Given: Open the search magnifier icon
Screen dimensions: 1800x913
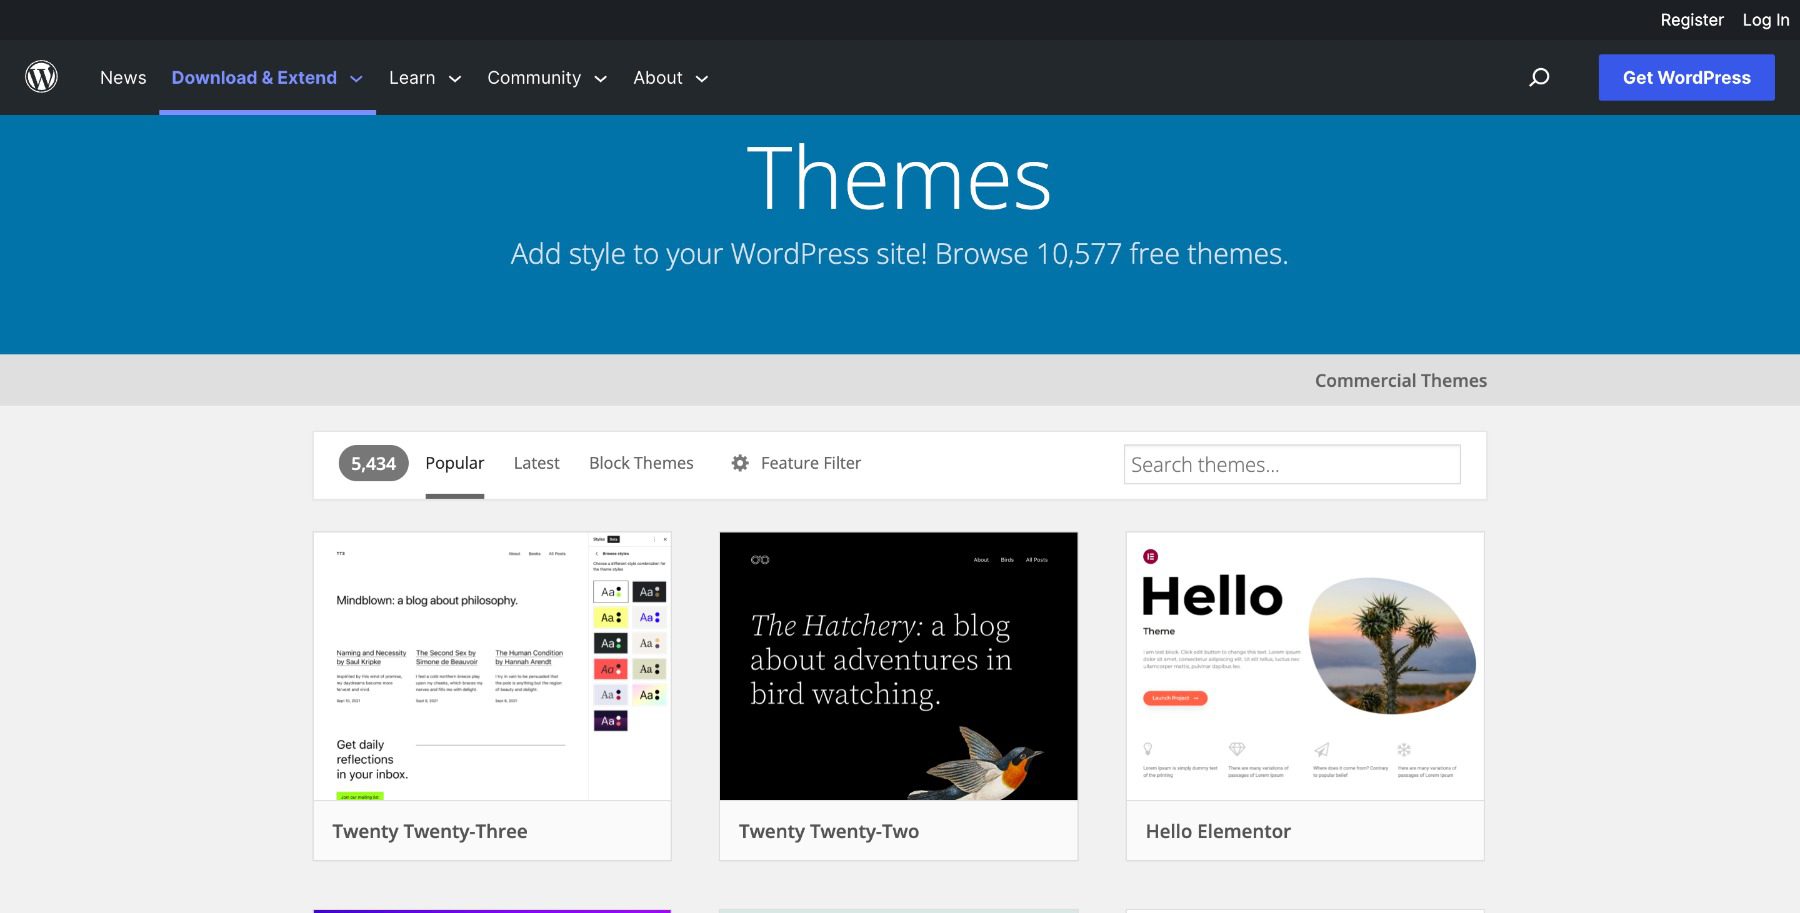Looking at the screenshot, I should 1539,77.
